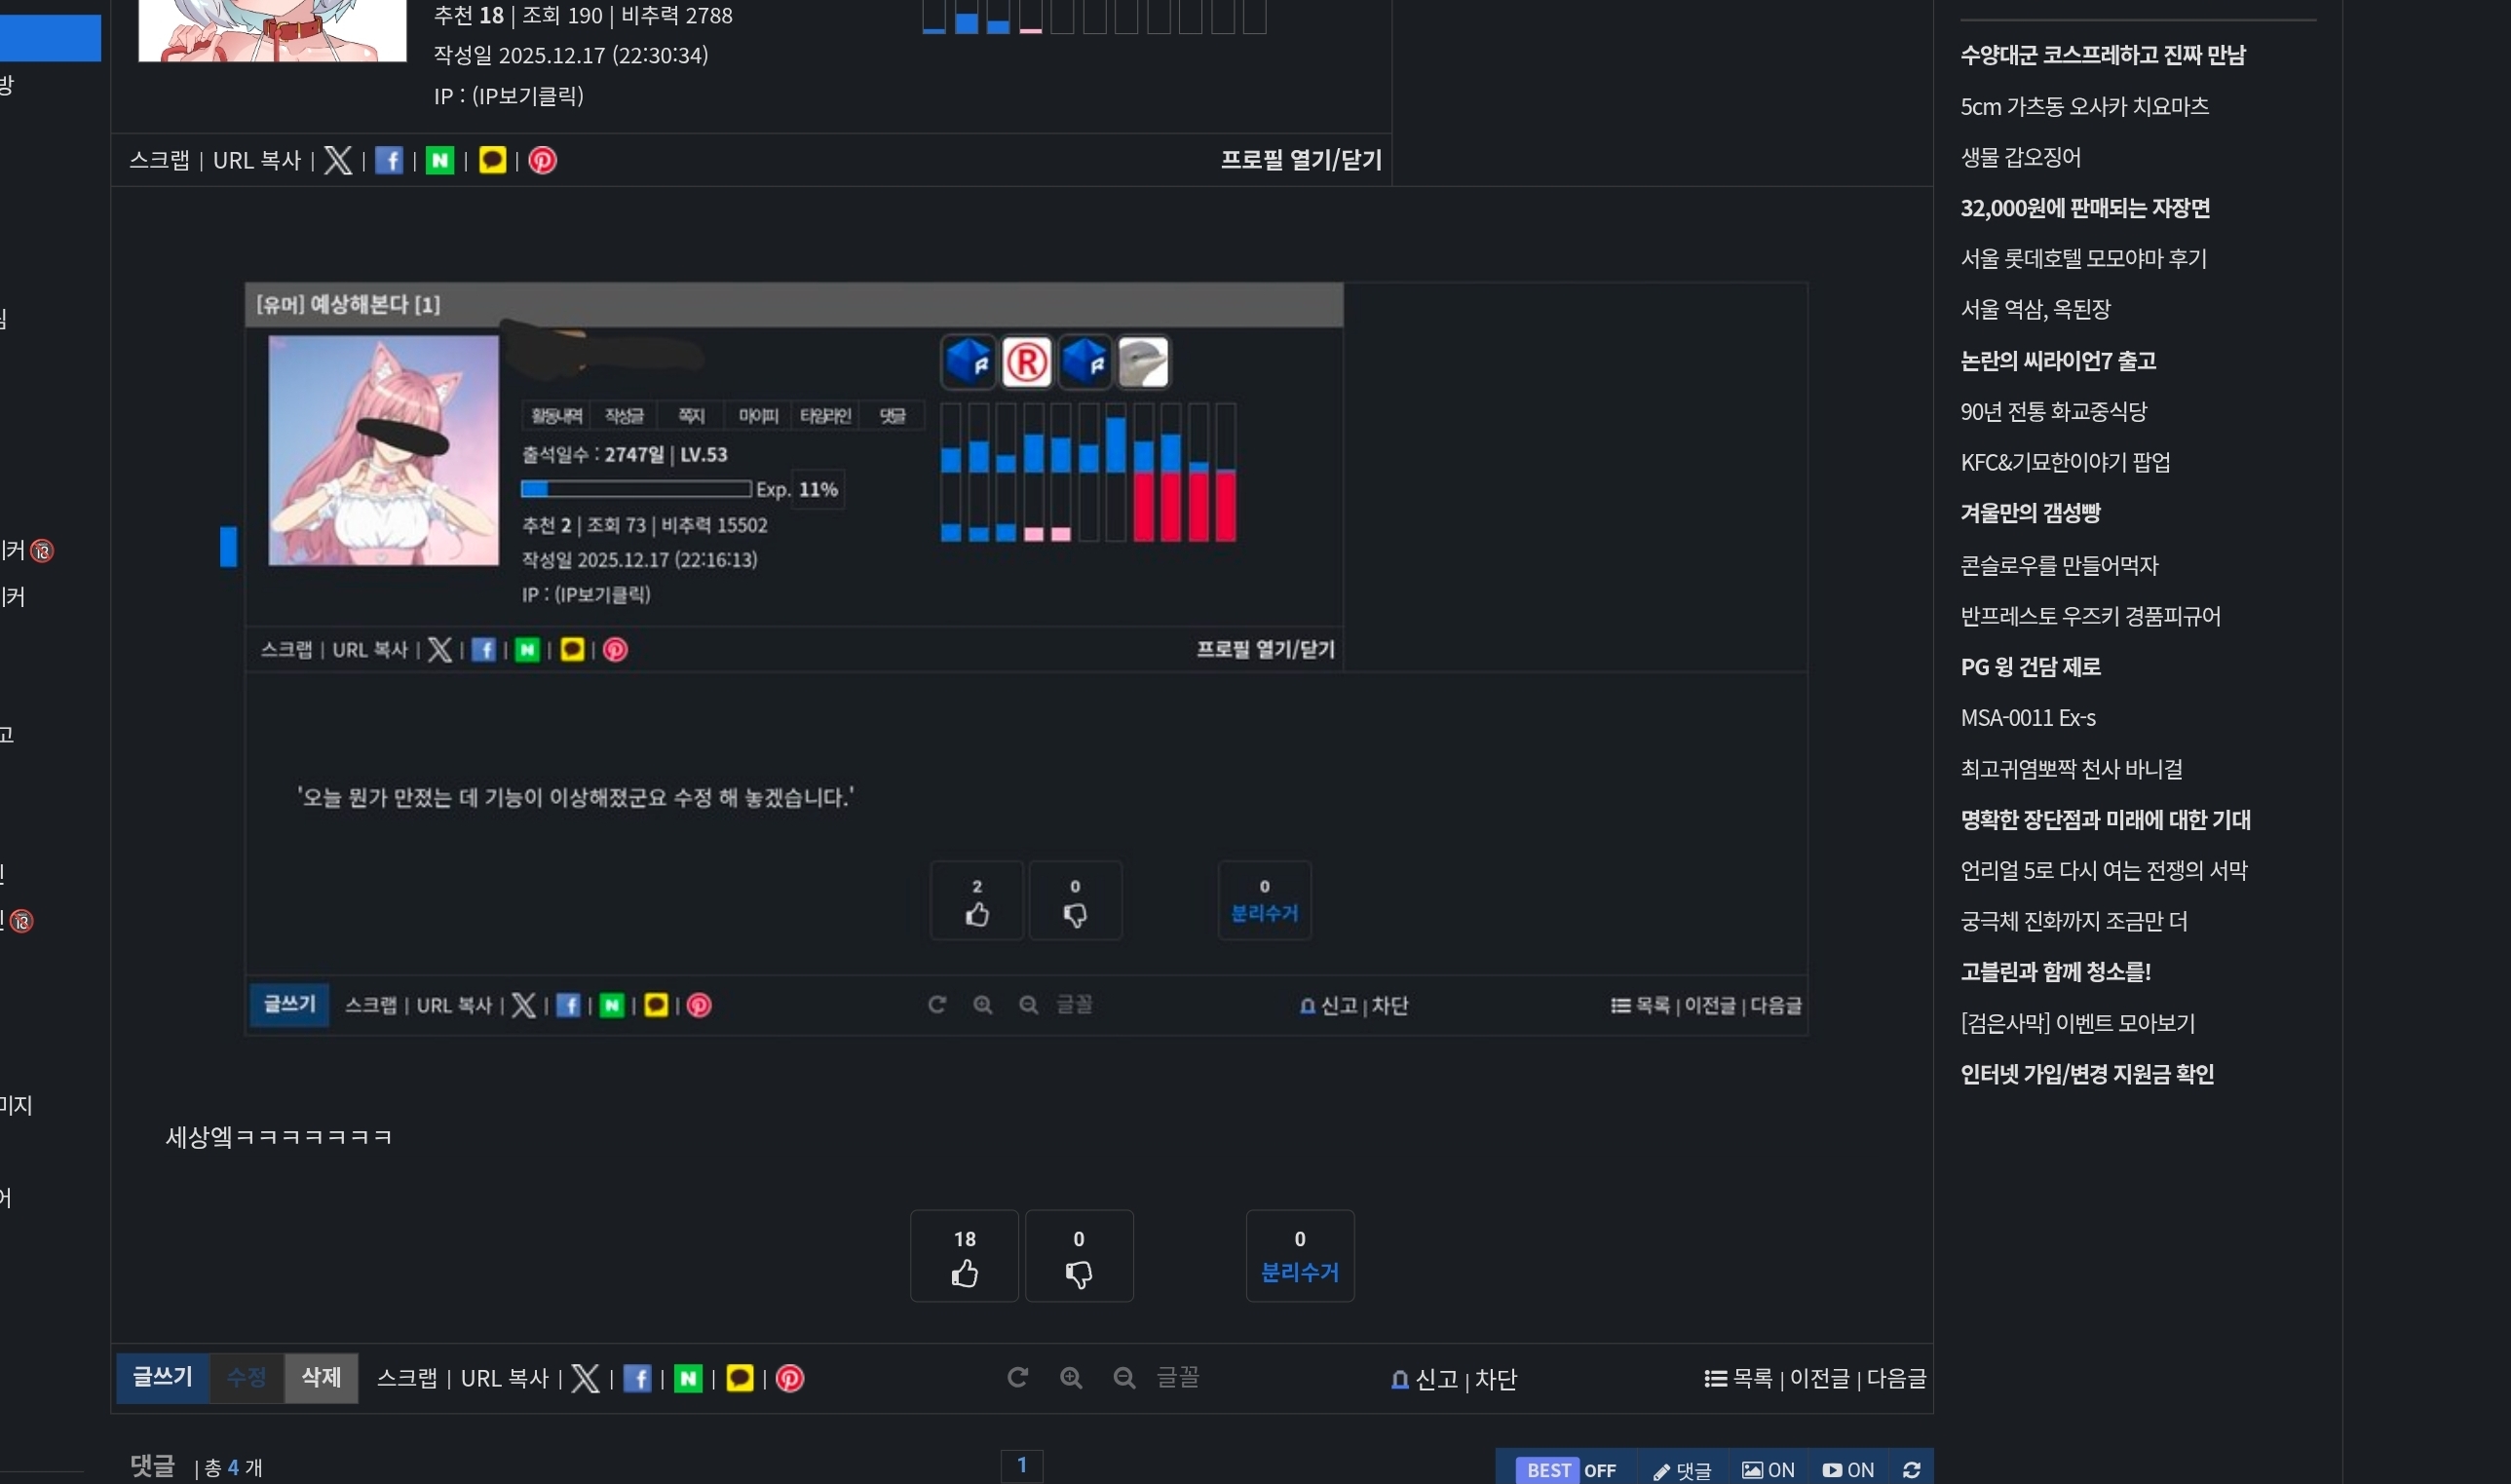Toggle video display ON switch
Image resolution: width=2511 pixels, height=1484 pixels.
point(1848,1469)
